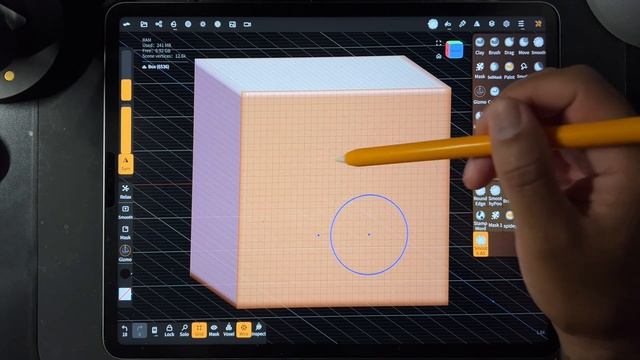
Task: Tap the icon between Redo and Lock
Action: [154, 330]
